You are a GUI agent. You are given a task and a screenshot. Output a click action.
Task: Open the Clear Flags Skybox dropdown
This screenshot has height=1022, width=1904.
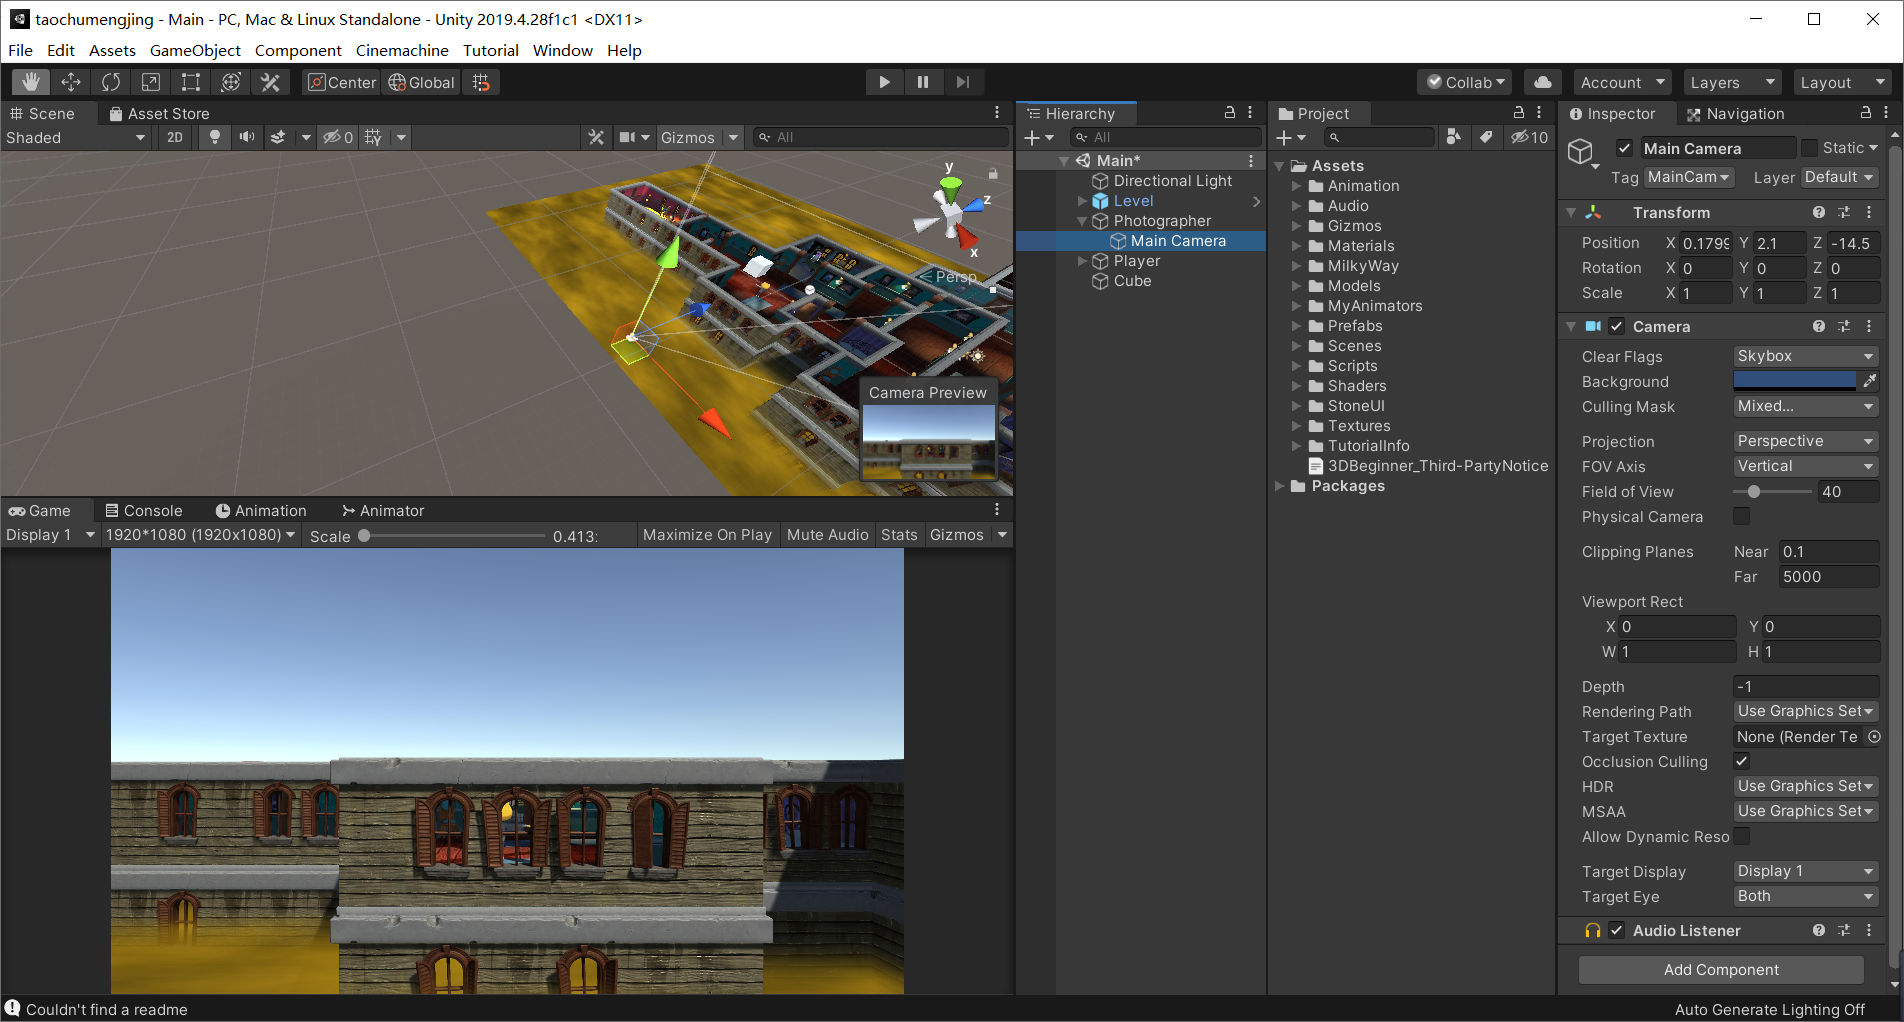(x=1805, y=356)
